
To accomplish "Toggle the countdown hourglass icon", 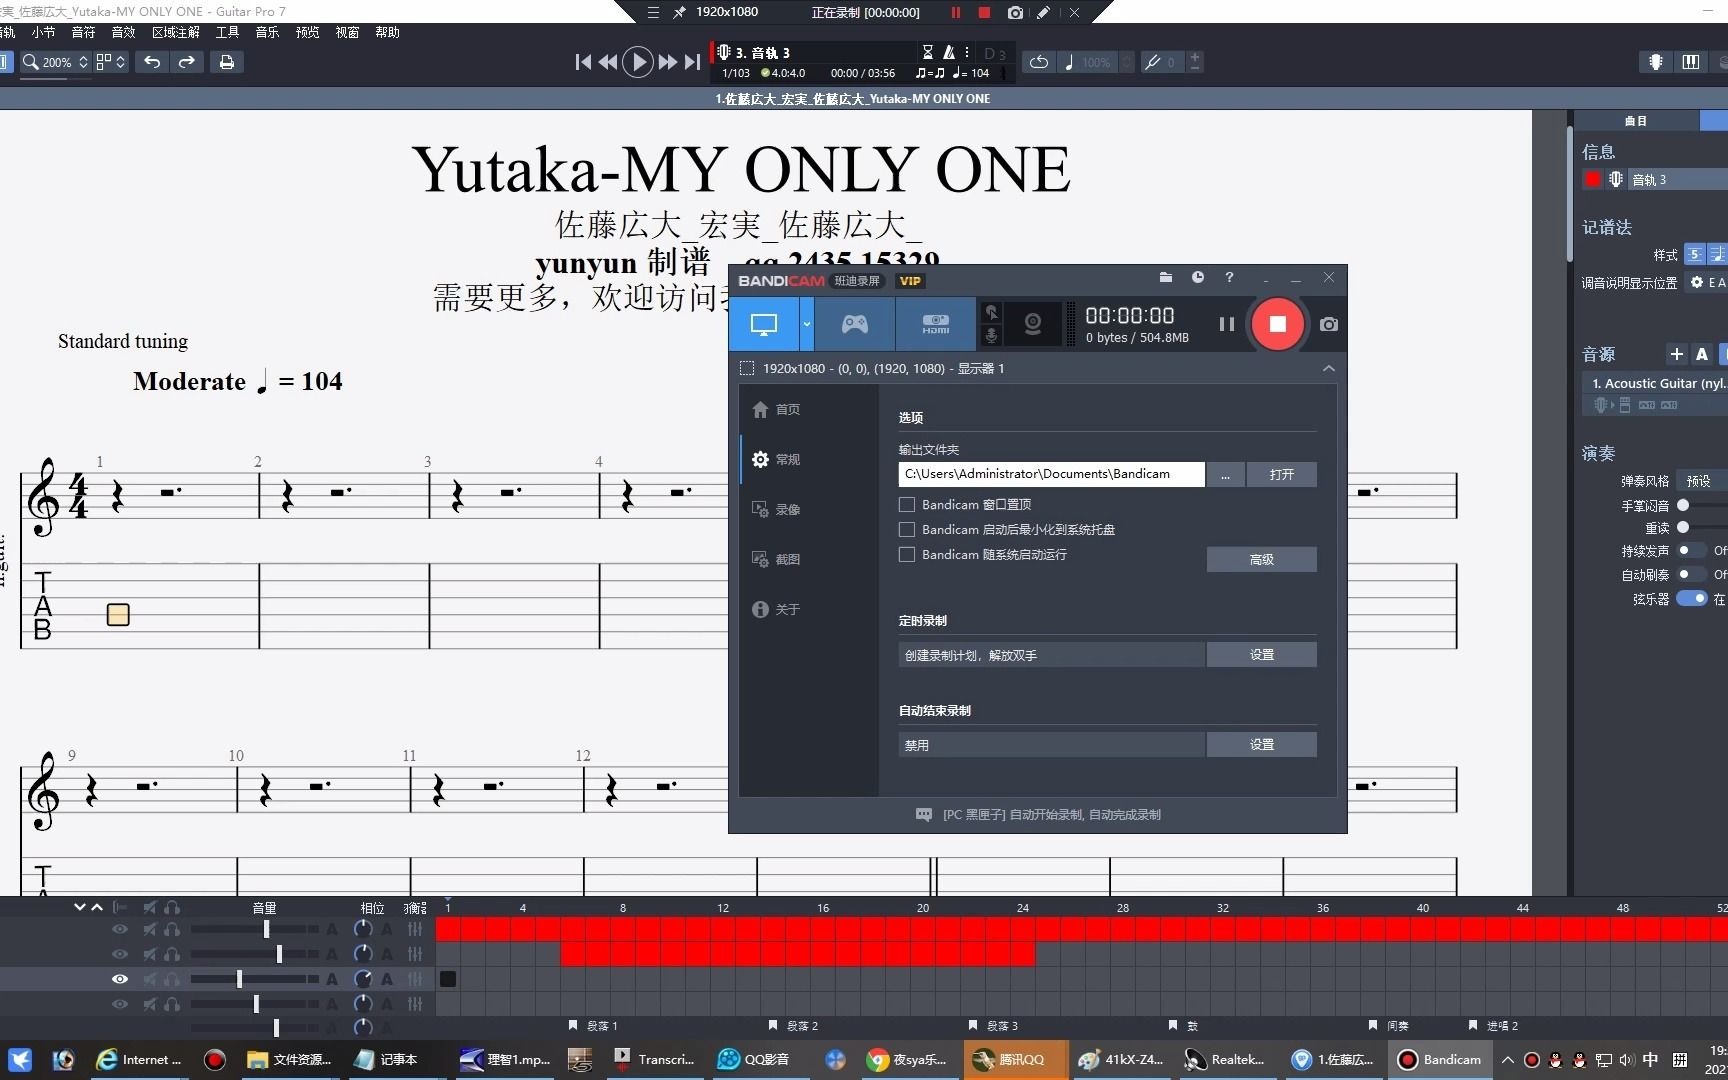I will point(927,52).
